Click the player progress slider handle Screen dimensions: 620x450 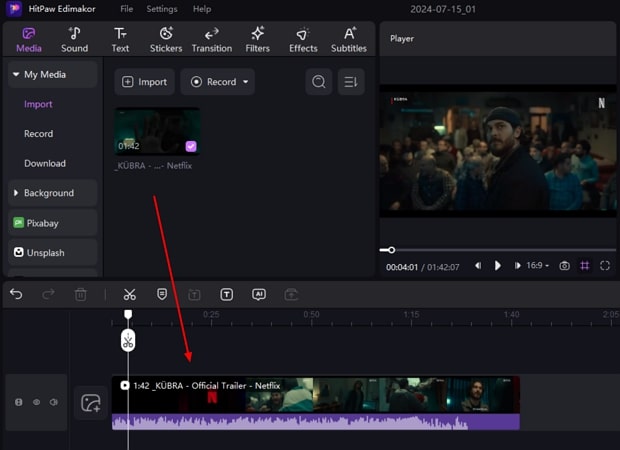click(x=391, y=250)
